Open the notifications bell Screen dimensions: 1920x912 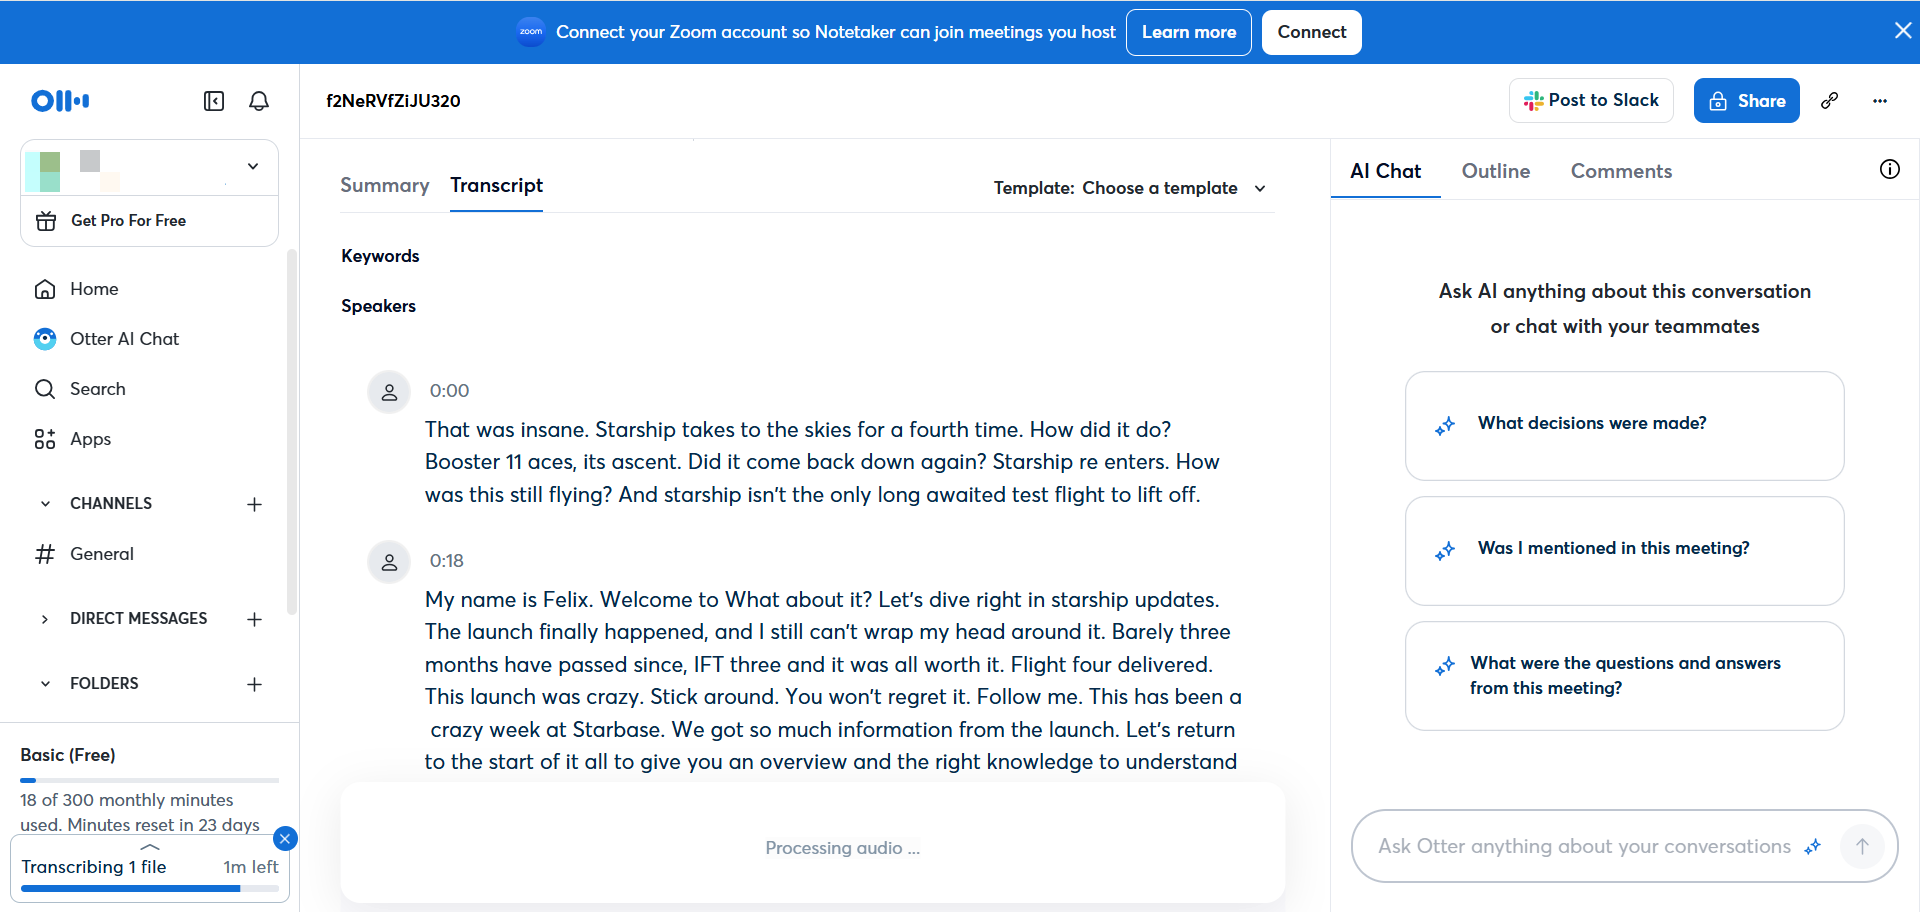[x=258, y=101]
